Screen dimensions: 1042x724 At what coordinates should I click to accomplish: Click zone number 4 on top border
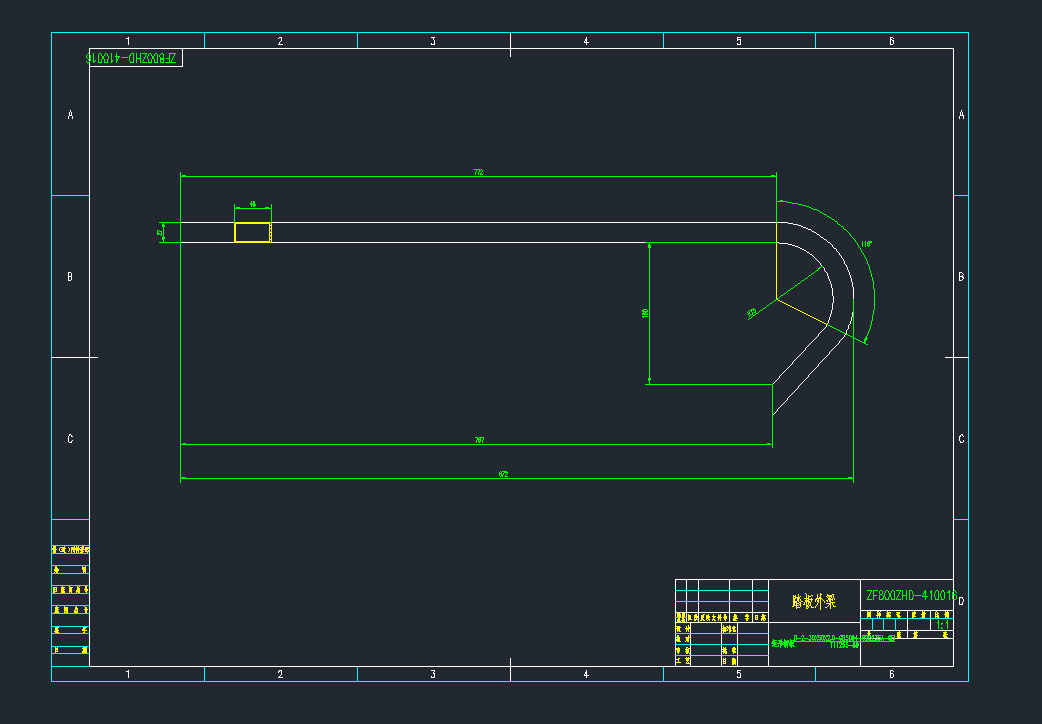(586, 41)
